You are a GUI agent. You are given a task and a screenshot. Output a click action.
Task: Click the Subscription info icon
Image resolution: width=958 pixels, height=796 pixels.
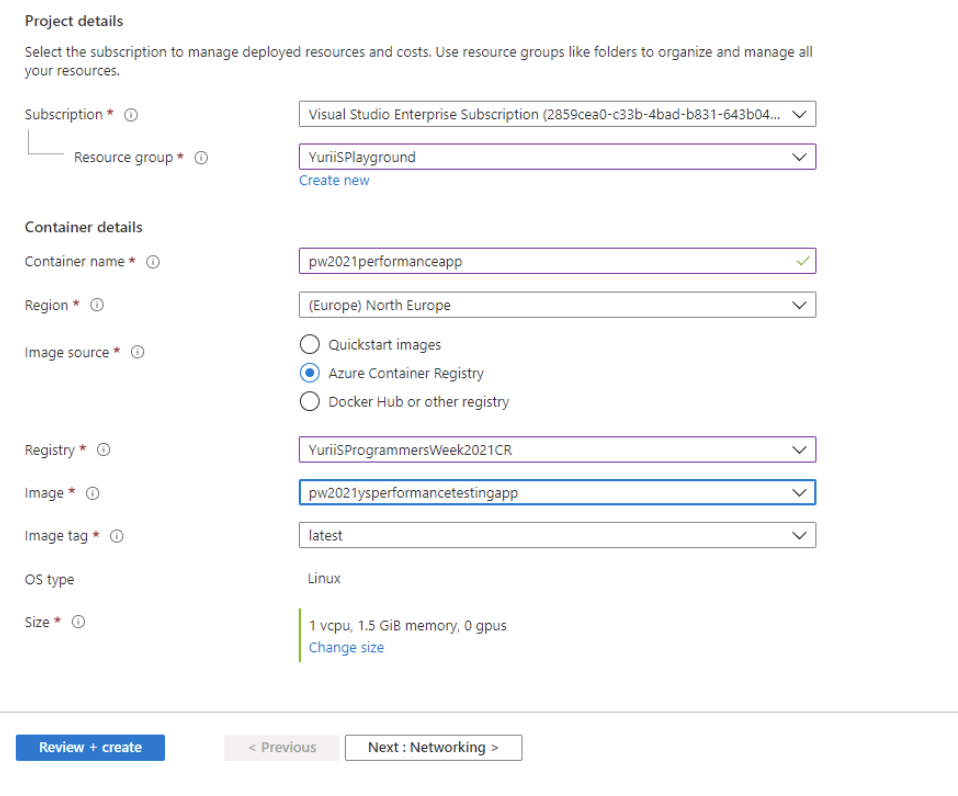pyautogui.click(x=131, y=115)
